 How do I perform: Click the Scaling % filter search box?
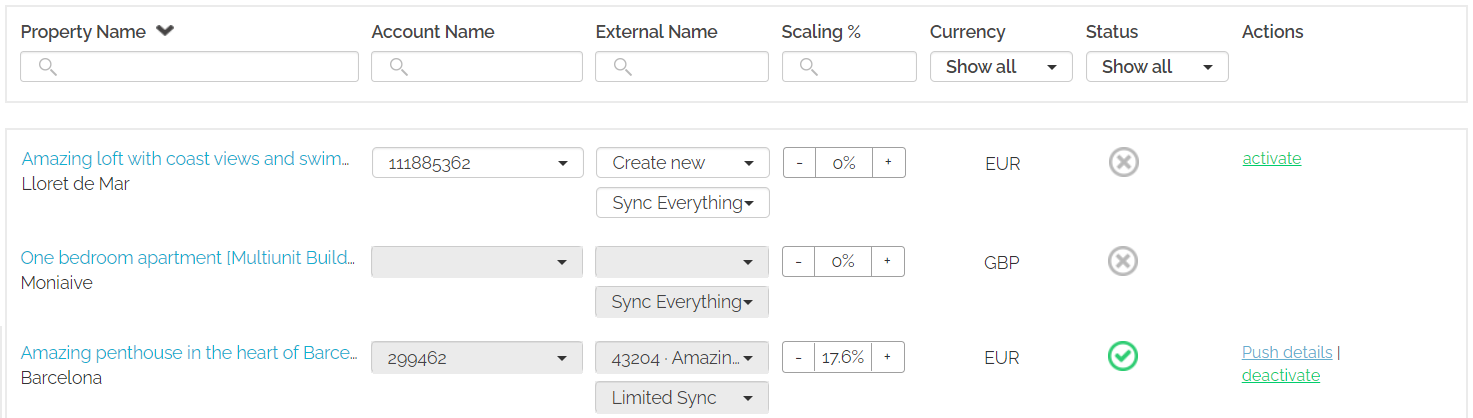coord(849,67)
